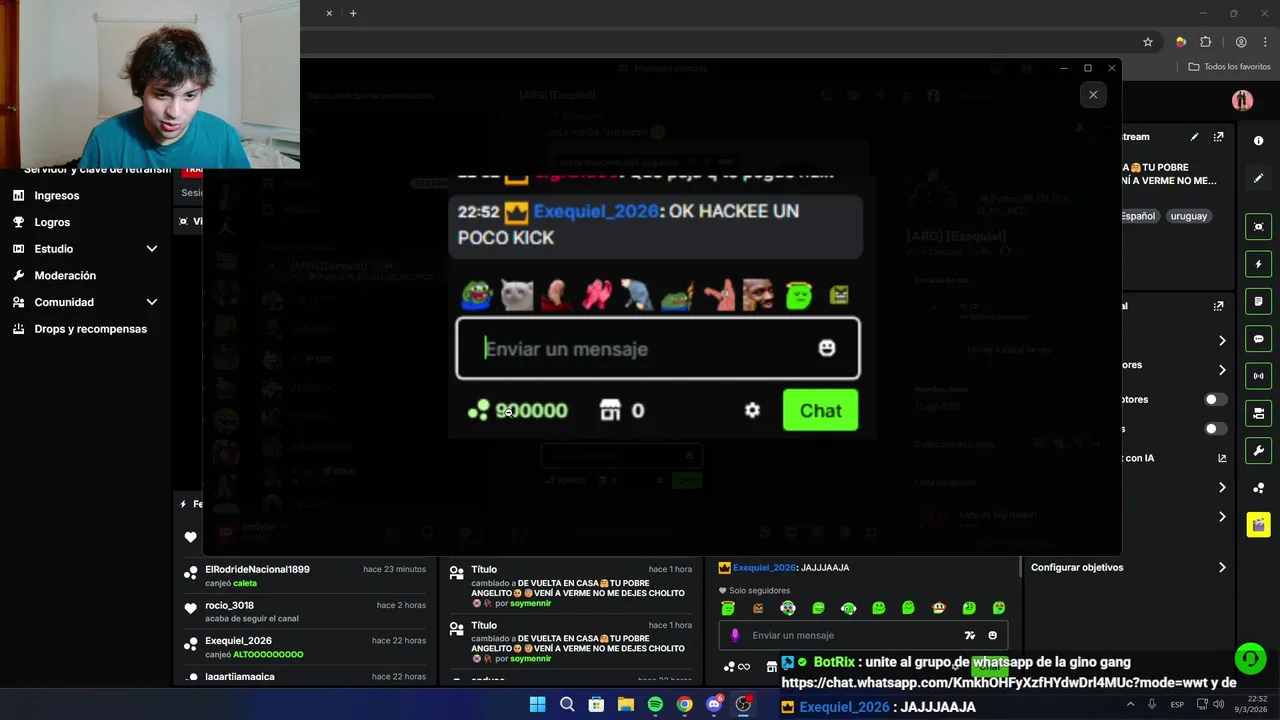1280x720 pixels.
Task: Close the enlarged image overlay
Action: [1093, 94]
